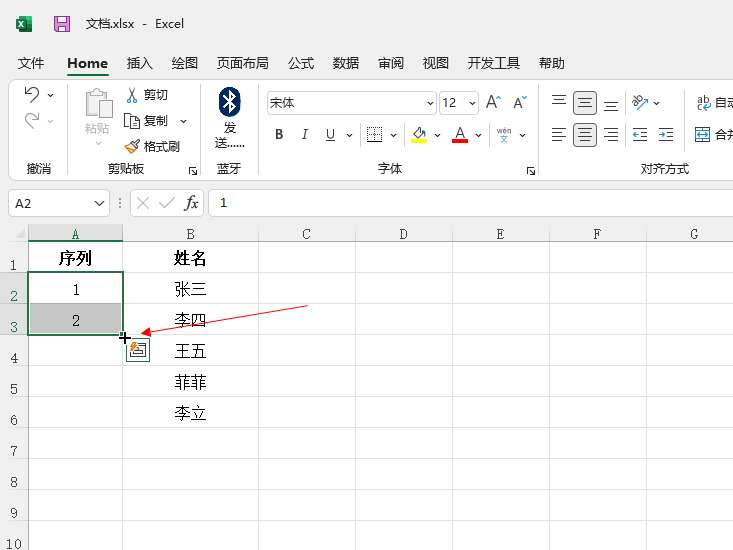Expand the Undo history dropdown
This screenshot has width=733, height=550.
(x=50, y=95)
